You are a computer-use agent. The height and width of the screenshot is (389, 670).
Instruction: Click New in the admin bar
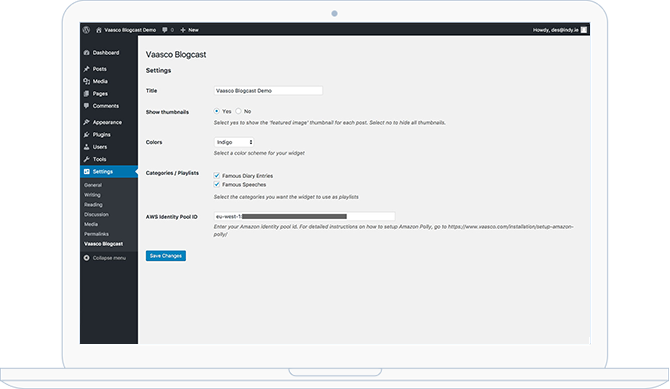pos(194,30)
